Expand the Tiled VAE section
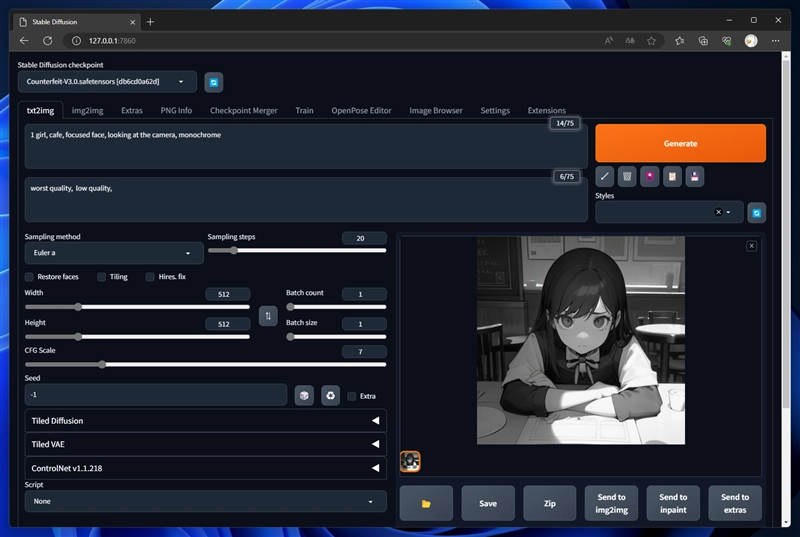 (205, 444)
